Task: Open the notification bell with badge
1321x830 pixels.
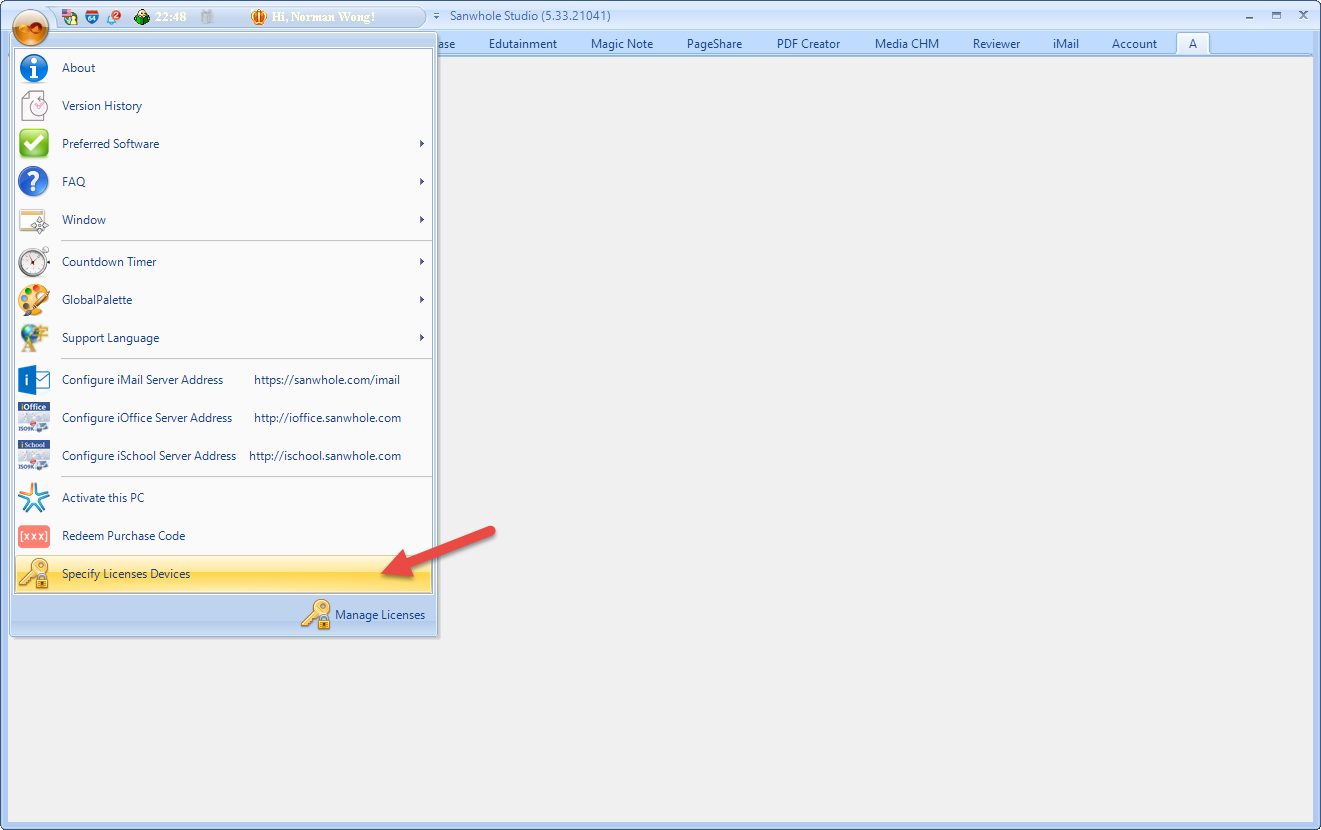Action: coord(115,17)
